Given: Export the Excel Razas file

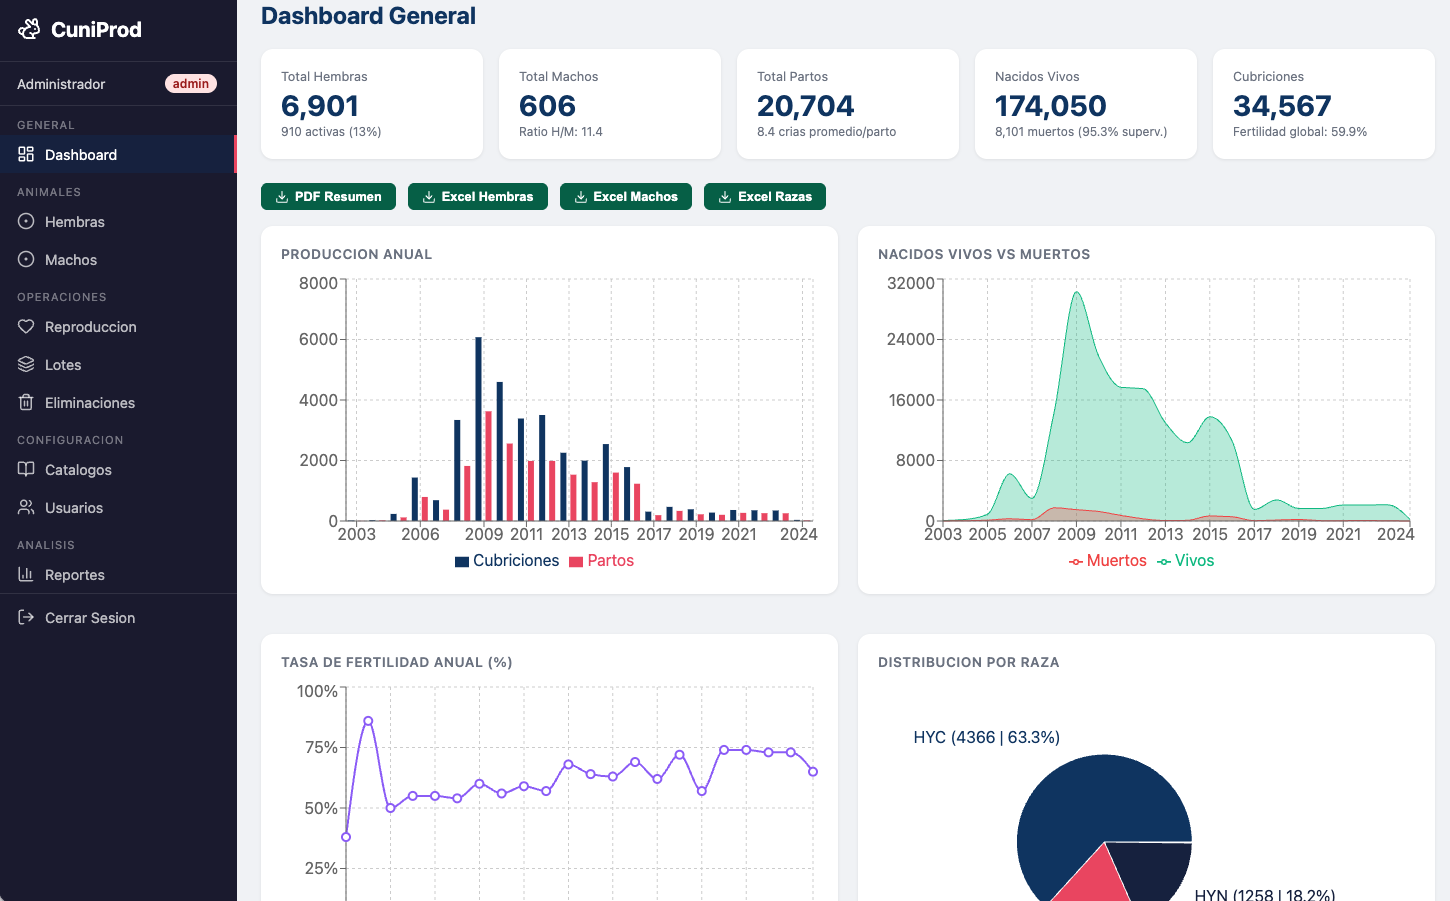Looking at the screenshot, I should click(x=765, y=197).
